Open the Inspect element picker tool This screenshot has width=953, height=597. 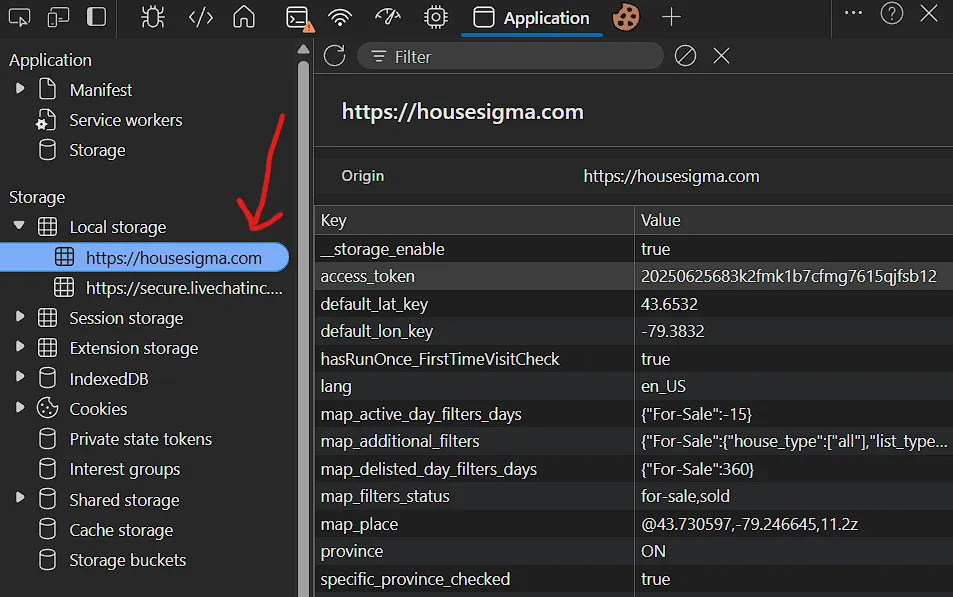[19, 17]
